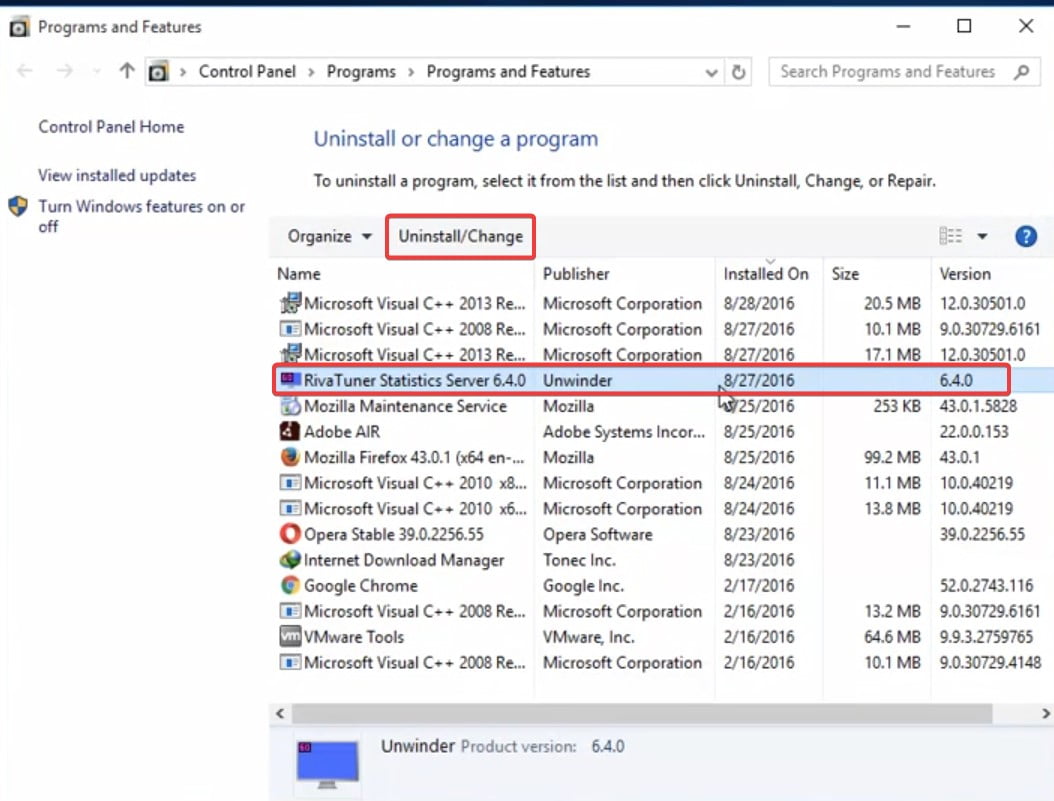Click the Back navigation arrow
Screen dimensions: 1054x801
[x=25, y=71]
